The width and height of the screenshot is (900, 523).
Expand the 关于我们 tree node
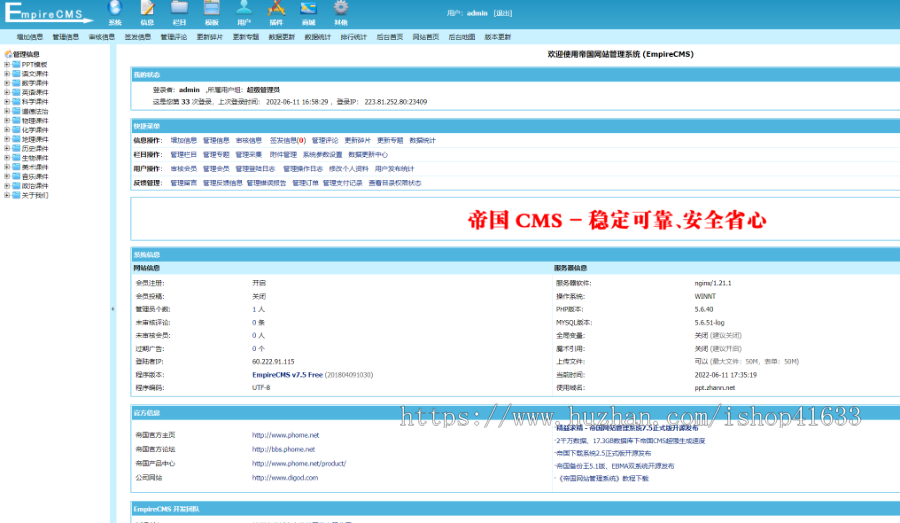7,195
